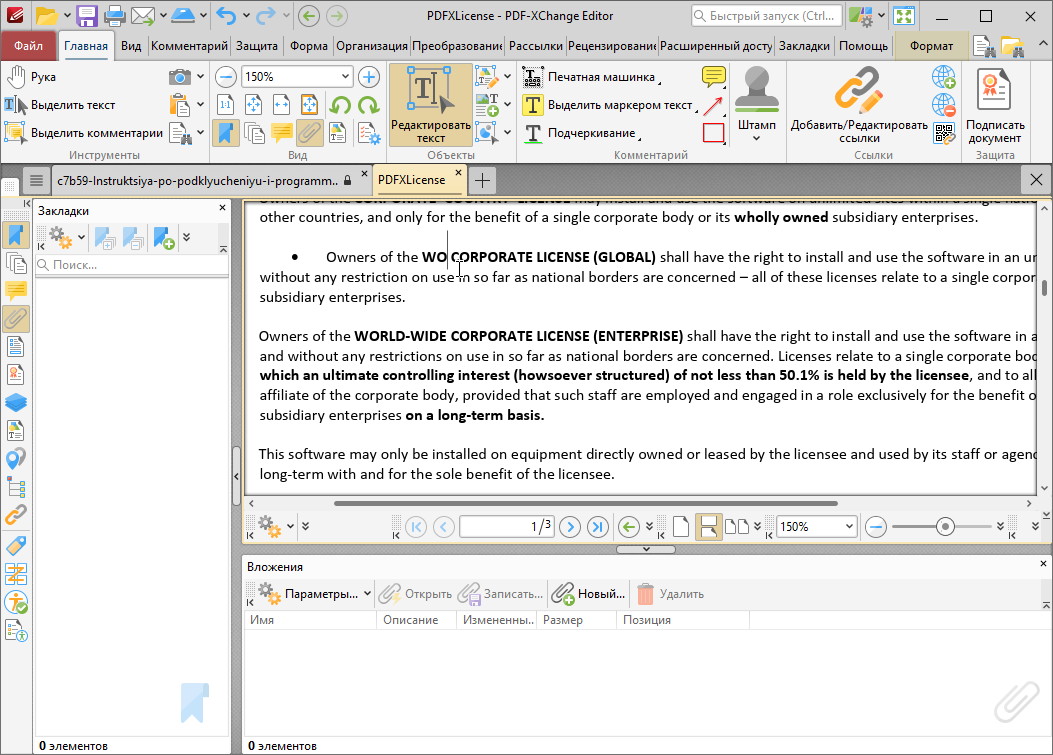
Task: Toggle the bookmarks pane in ribbon View group
Action: pyautogui.click(x=226, y=133)
